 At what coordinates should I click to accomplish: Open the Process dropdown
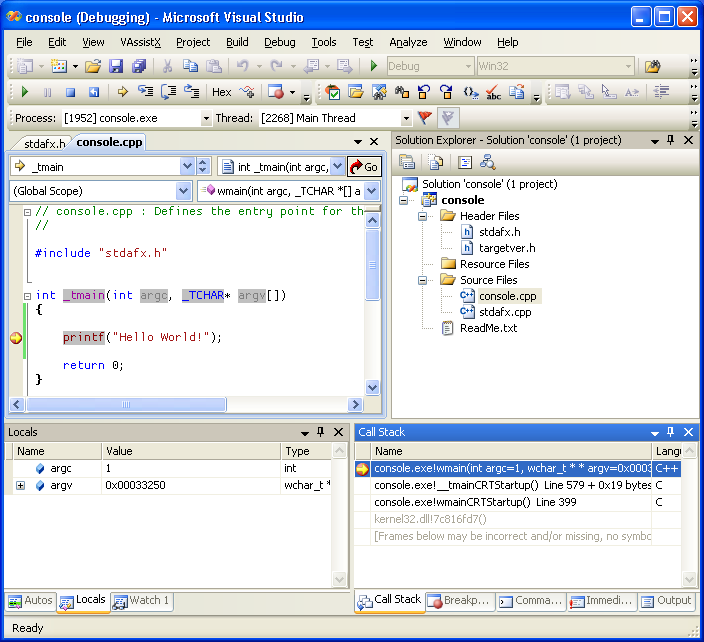[206, 118]
